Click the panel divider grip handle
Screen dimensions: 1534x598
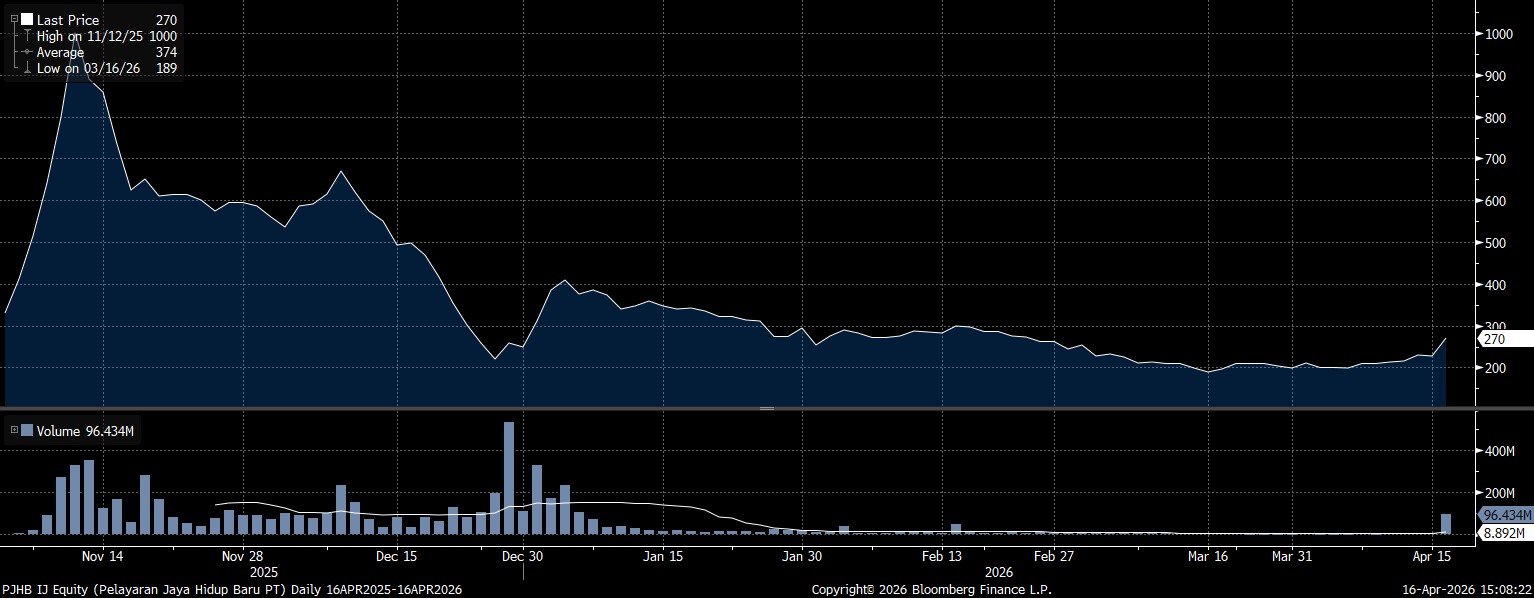coord(767,409)
